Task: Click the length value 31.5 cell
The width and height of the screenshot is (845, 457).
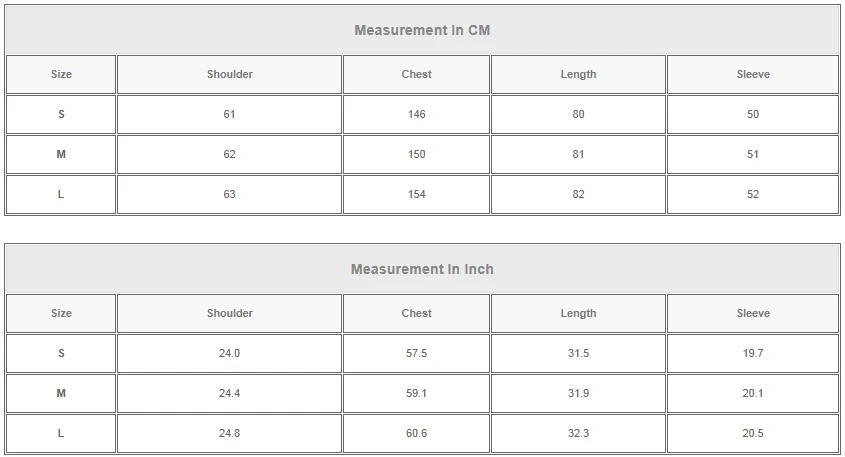Action: click(x=578, y=353)
